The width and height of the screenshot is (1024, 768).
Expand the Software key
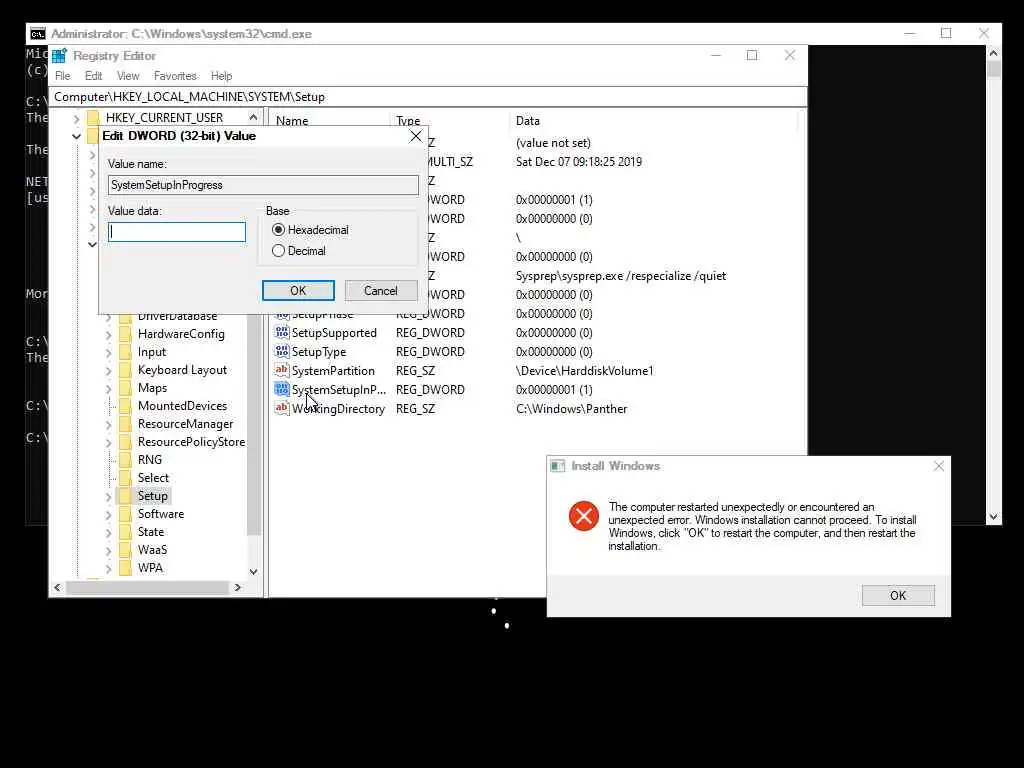pos(108,515)
